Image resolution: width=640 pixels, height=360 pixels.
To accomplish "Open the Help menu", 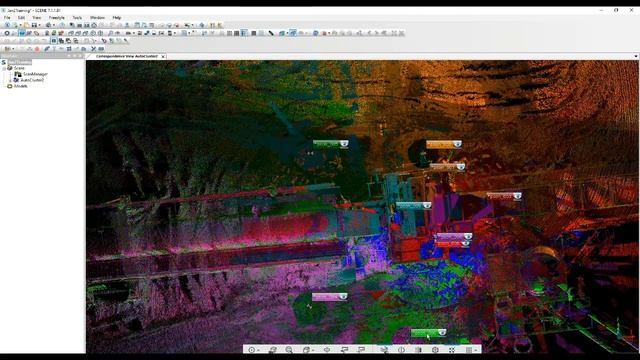I will click(117, 18).
